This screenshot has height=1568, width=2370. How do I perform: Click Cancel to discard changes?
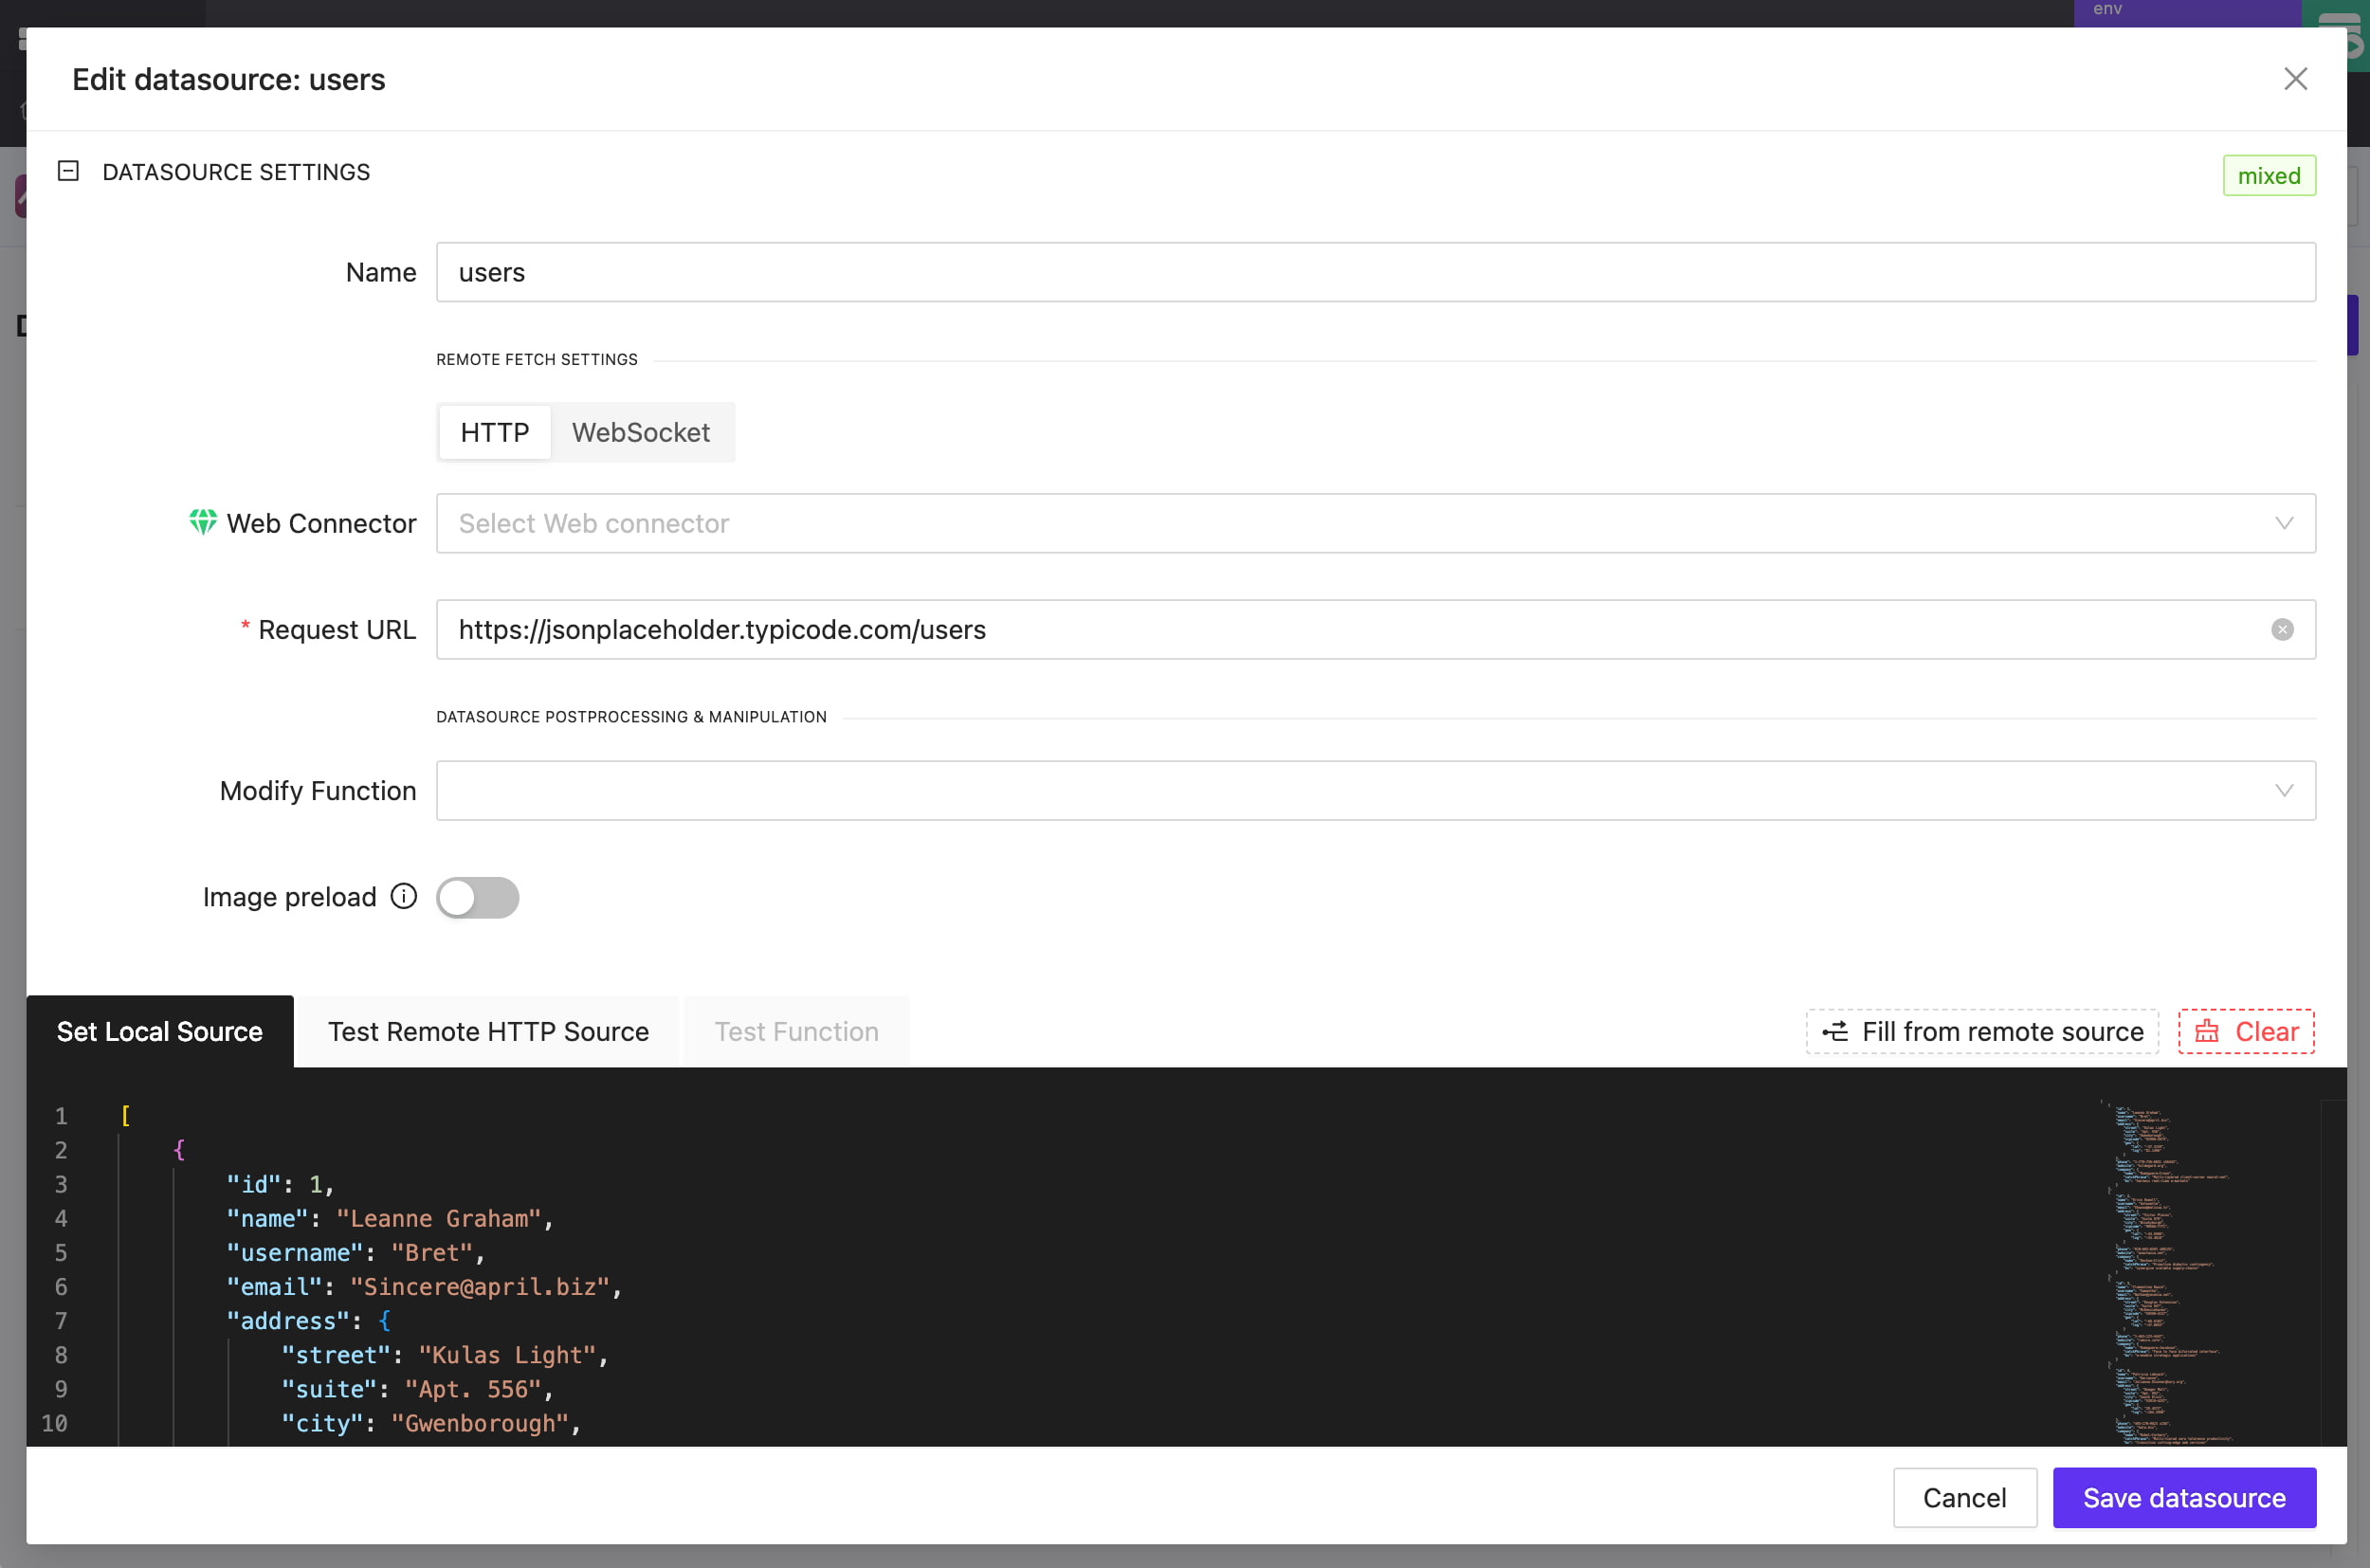click(1964, 1497)
